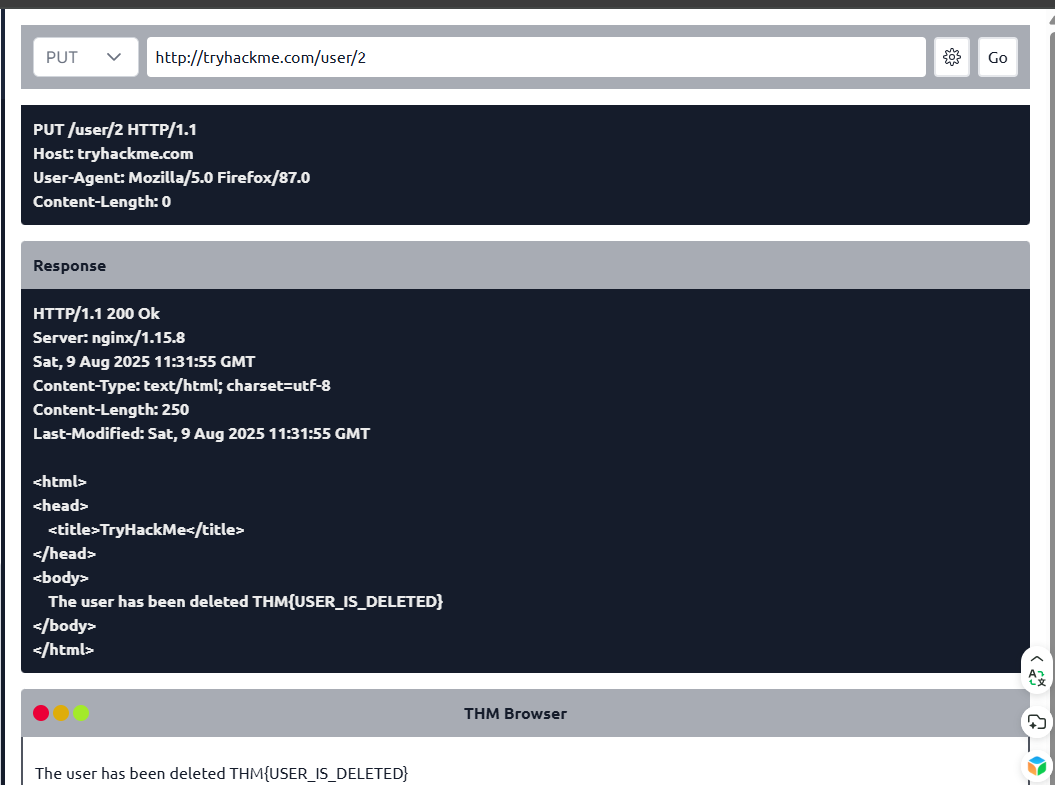Select the 'Server: nginx/1.15.8' header
This screenshot has height=785, width=1055.
click(109, 338)
